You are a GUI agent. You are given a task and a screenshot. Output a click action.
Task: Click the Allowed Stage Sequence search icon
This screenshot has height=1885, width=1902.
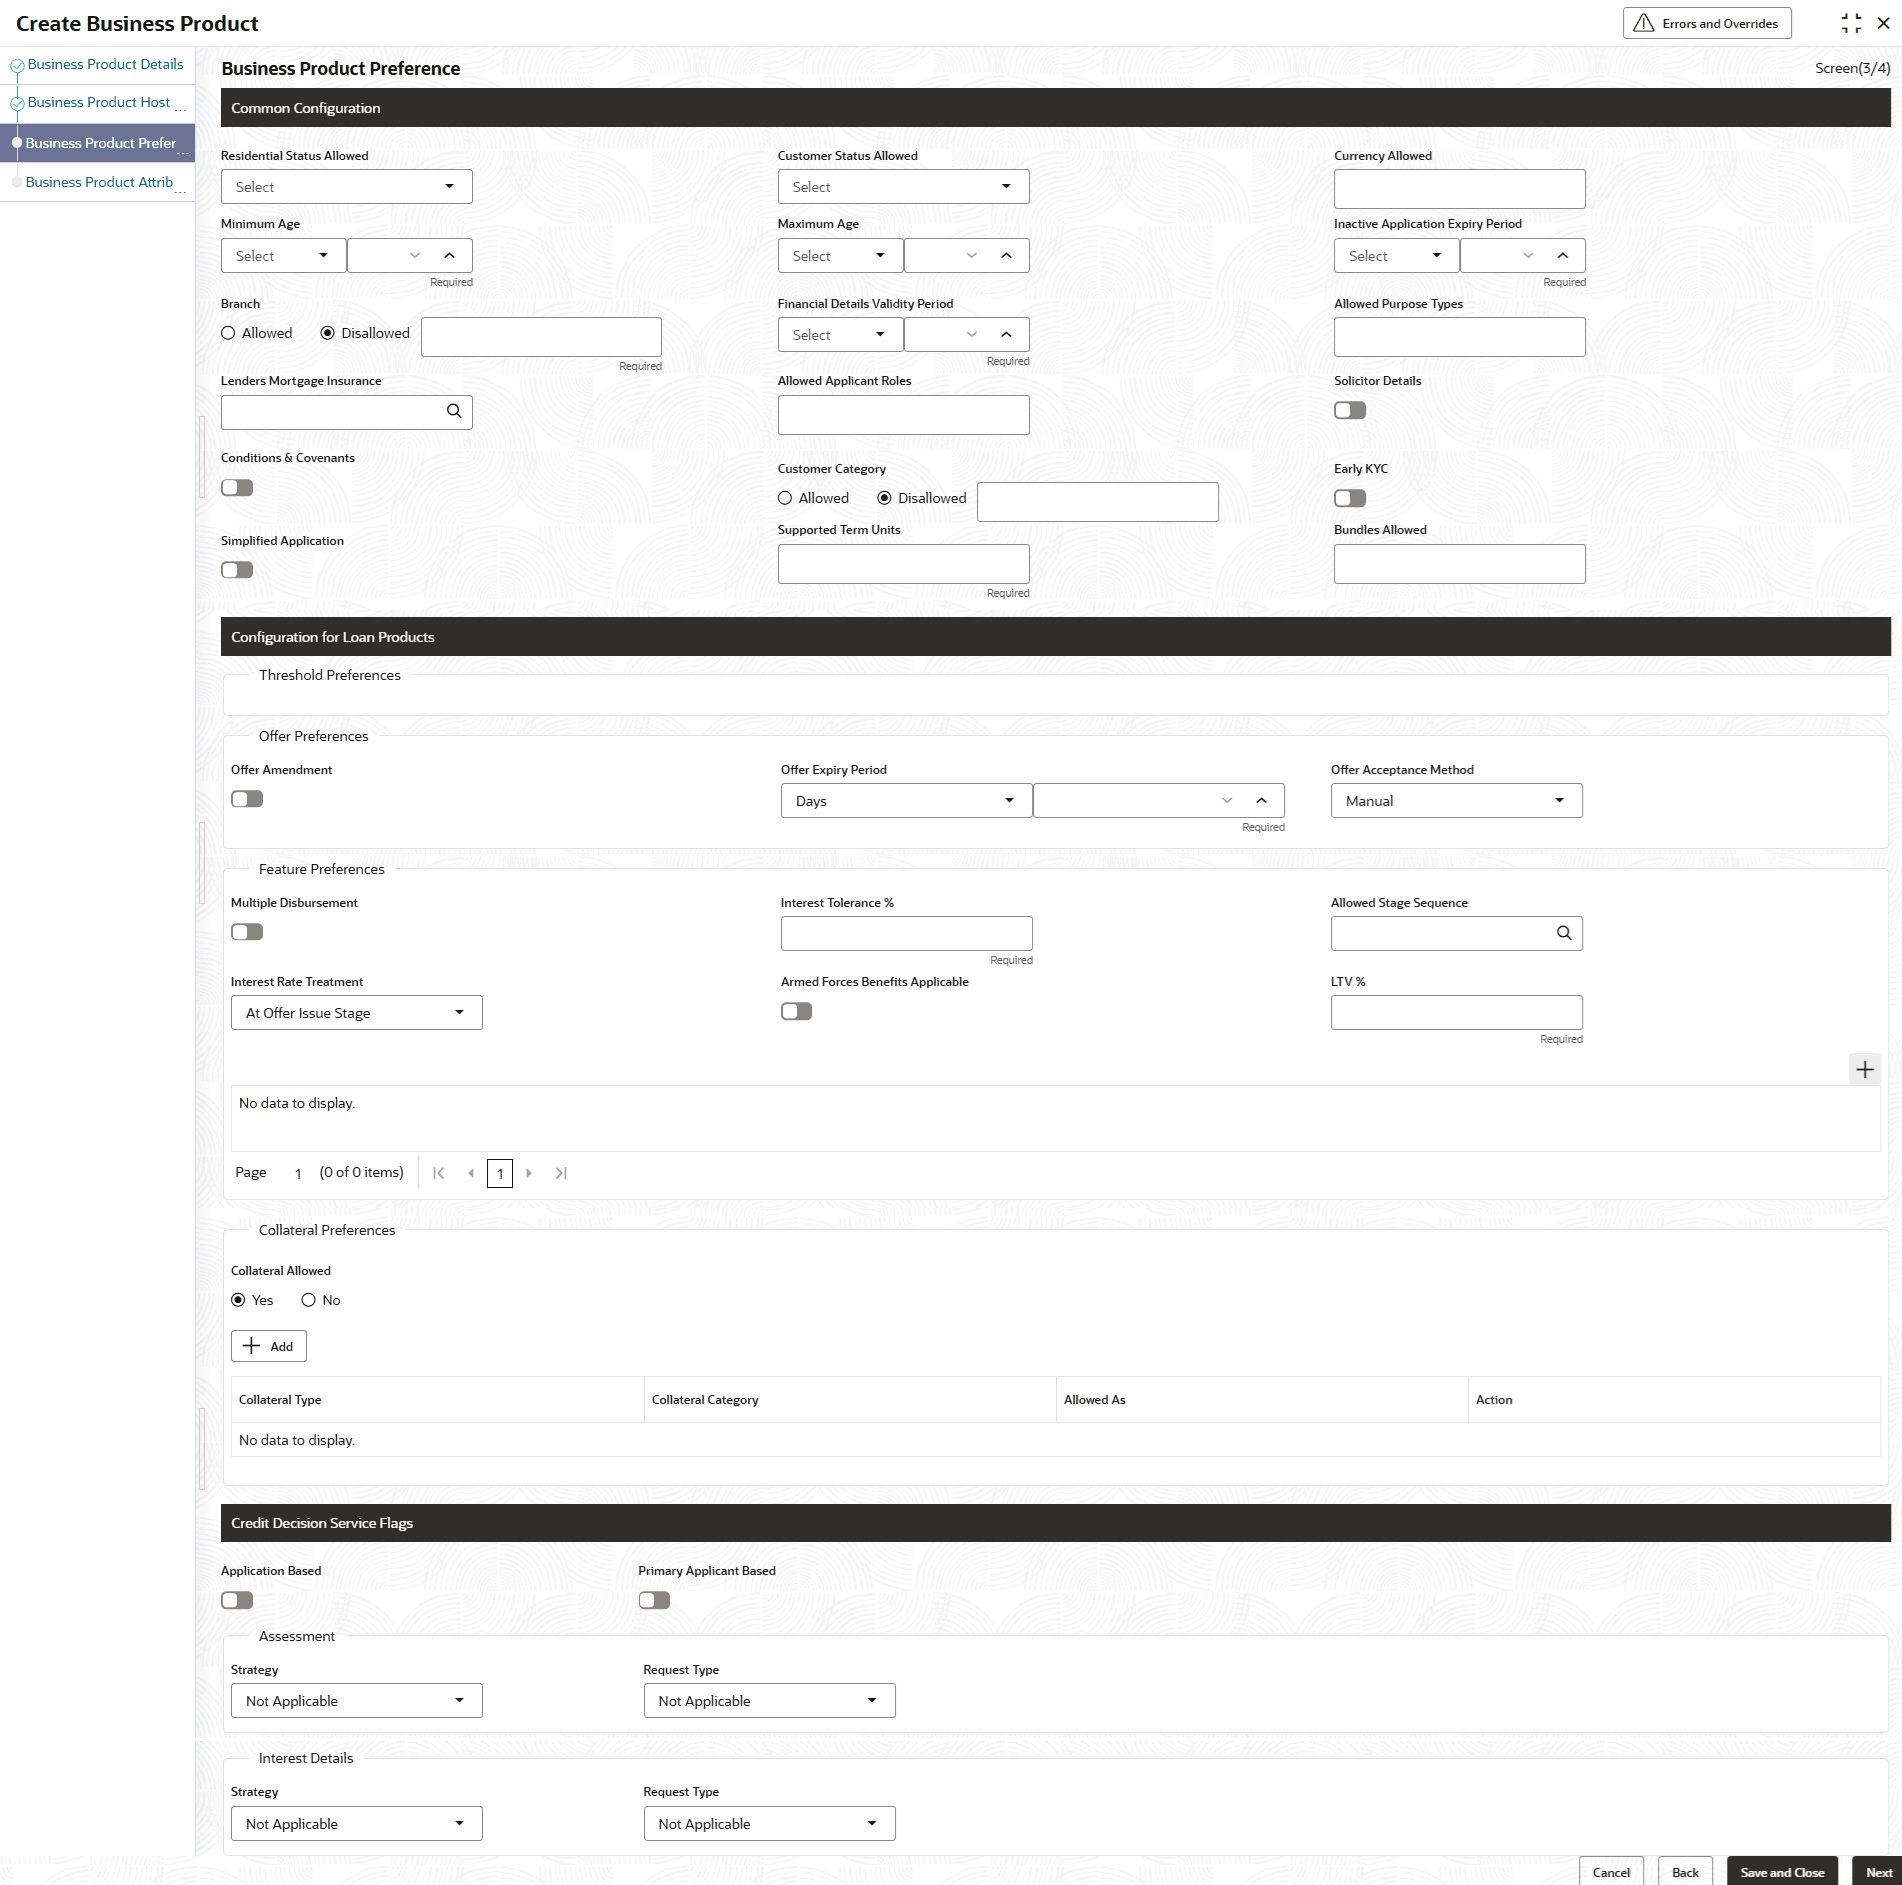[x=1564, y=933]
